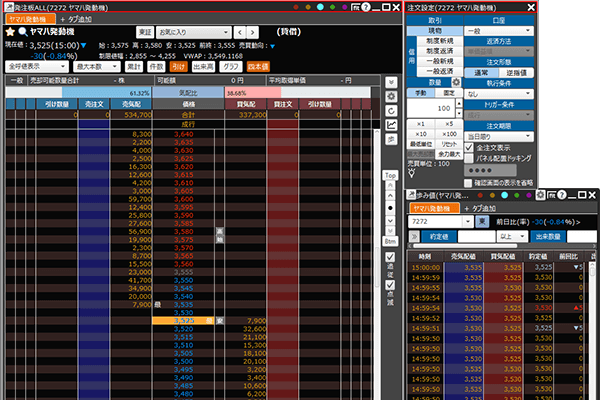
Task: Toggle 追従 checkbox on order board
Action: click(390, 257)
